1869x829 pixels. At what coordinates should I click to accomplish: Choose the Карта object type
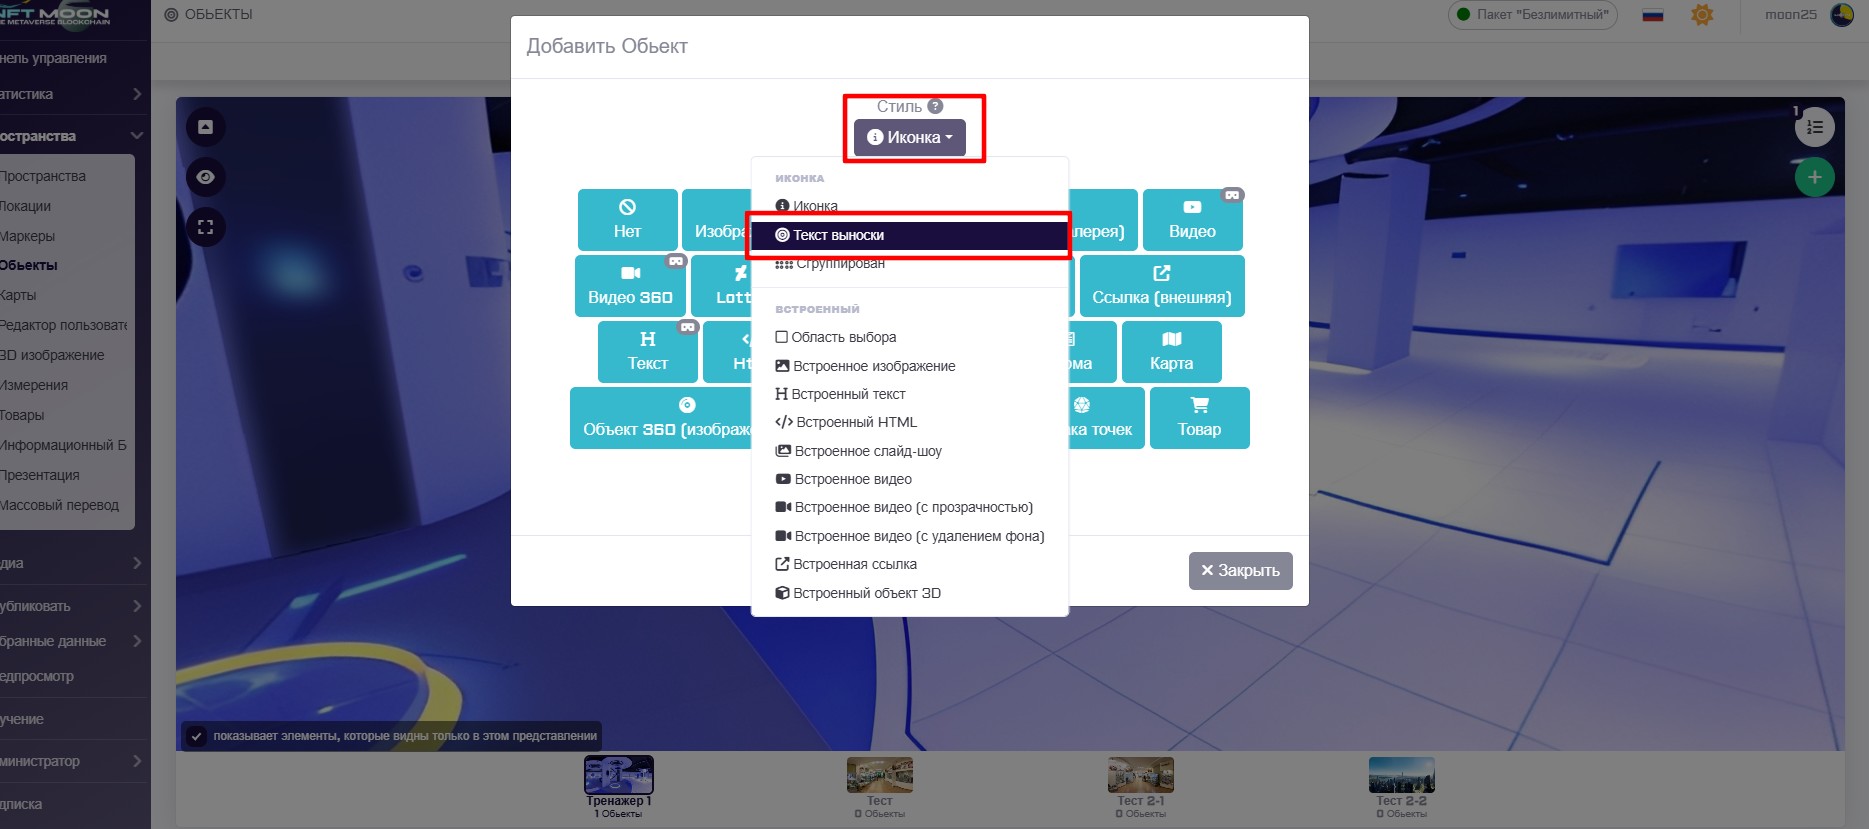1171,352
